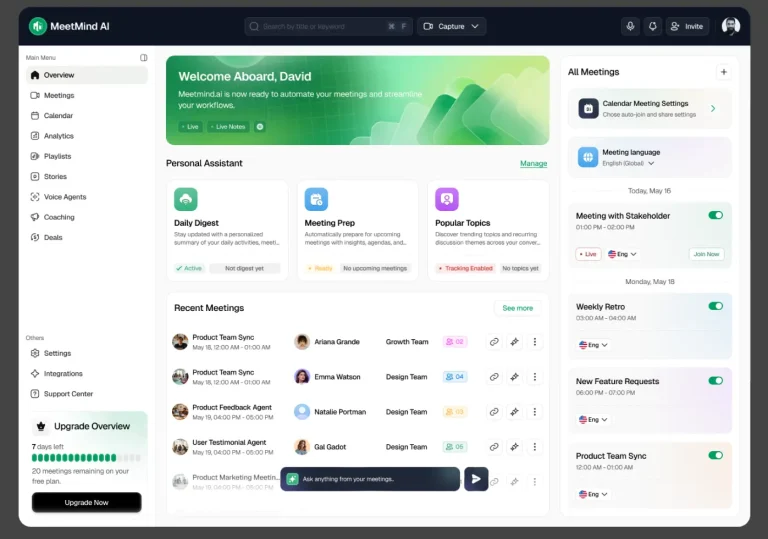Select Overview in the main menu

(x=87, y=75)
